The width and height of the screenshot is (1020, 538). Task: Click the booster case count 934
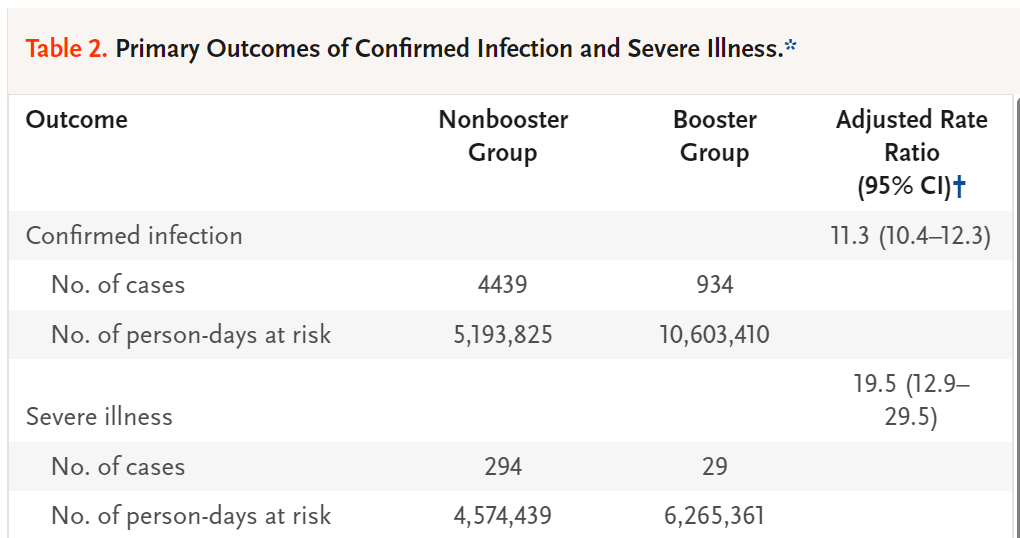[714, 285]
